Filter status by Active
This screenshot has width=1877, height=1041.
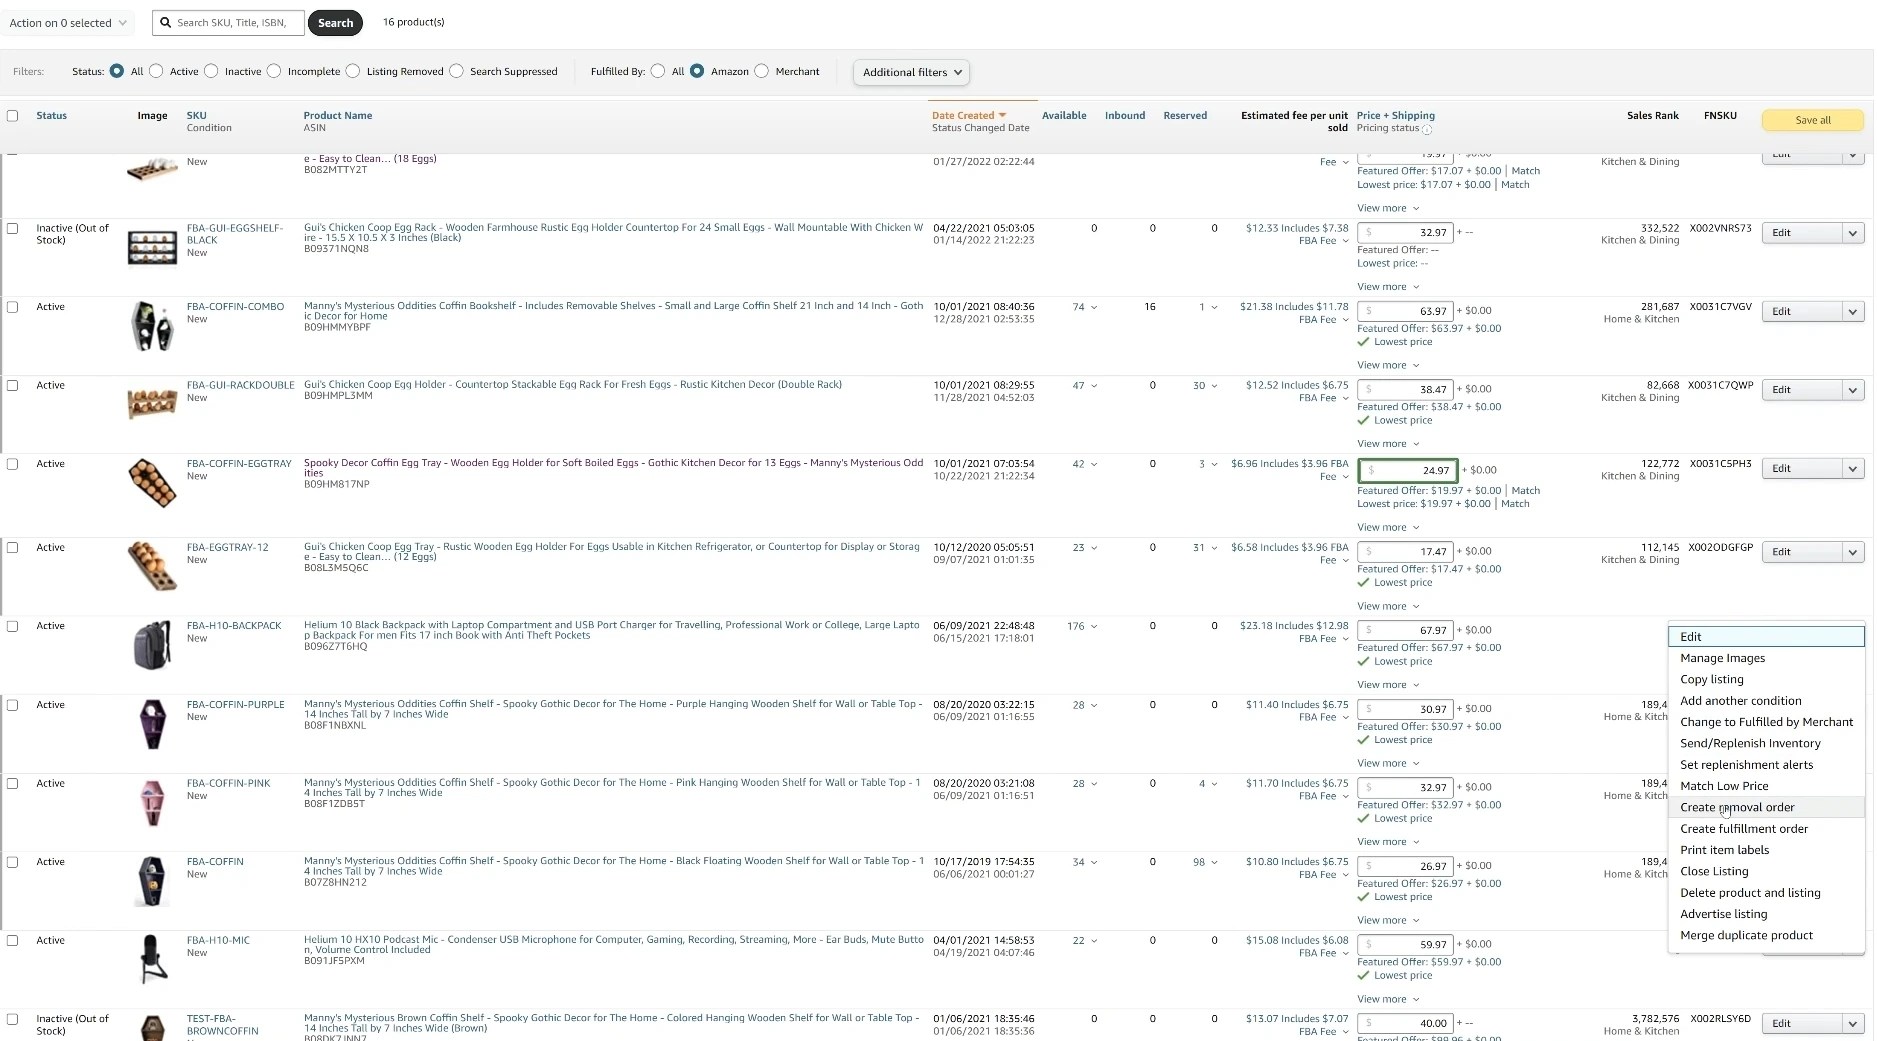click(156, 71)
